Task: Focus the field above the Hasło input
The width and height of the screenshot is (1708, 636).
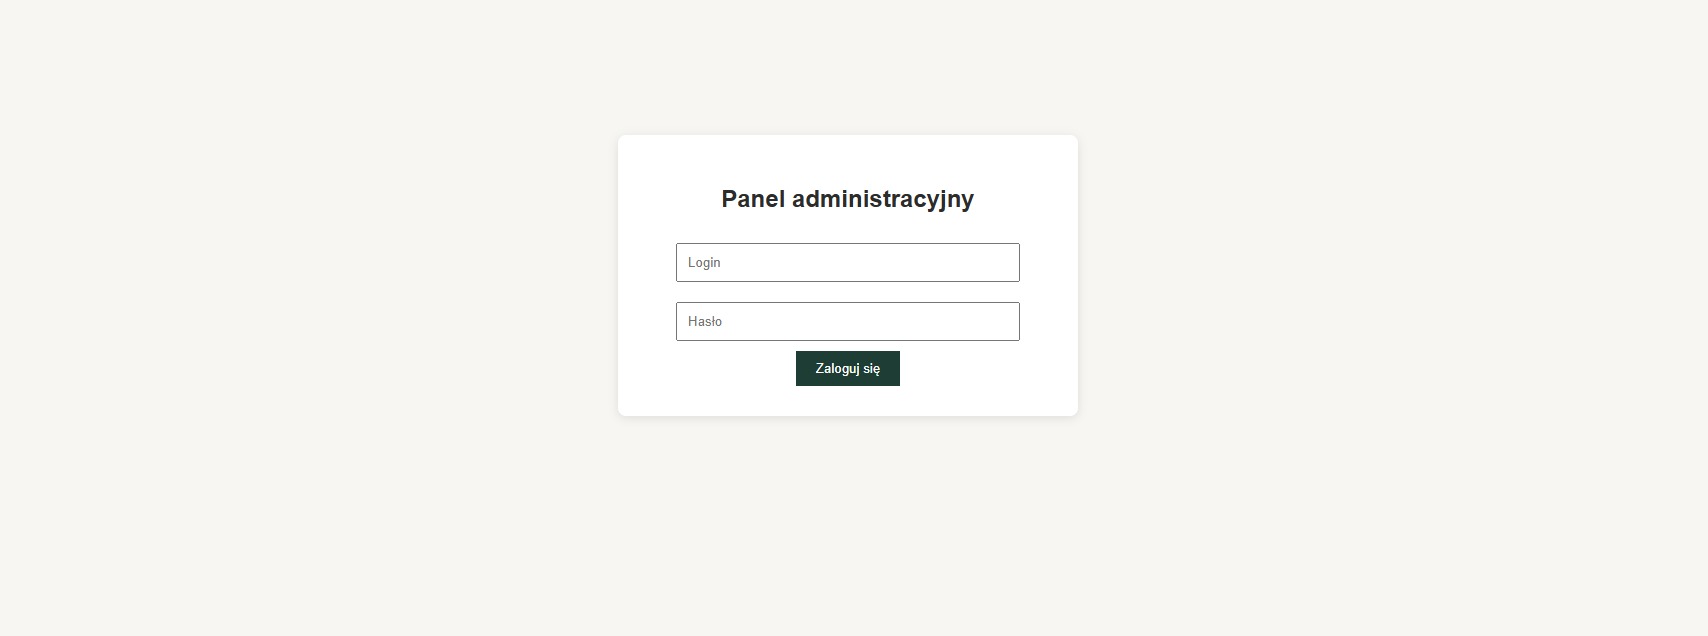Action: pos(847,262)
